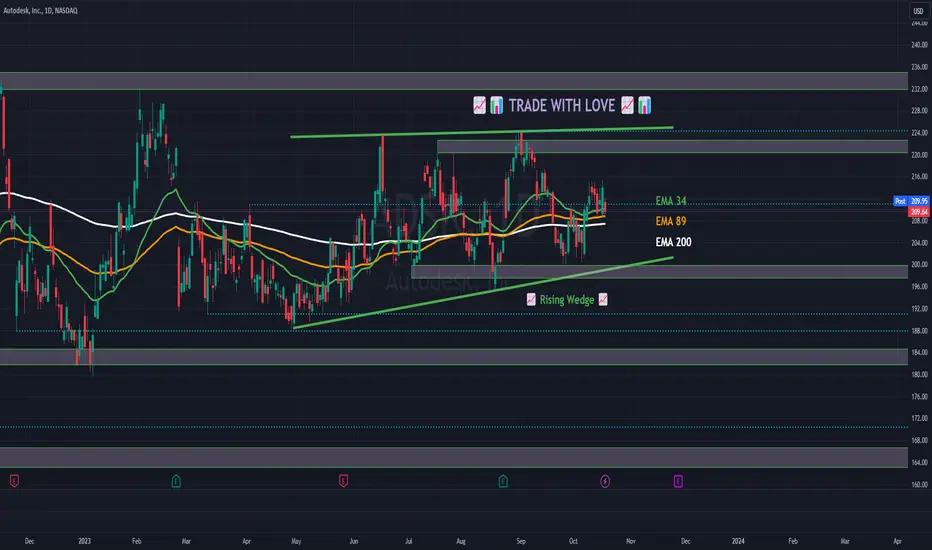This screenshot has width=932, height=550.
Task: Open the green earnings marker near Aug
Action: (503, 481)
